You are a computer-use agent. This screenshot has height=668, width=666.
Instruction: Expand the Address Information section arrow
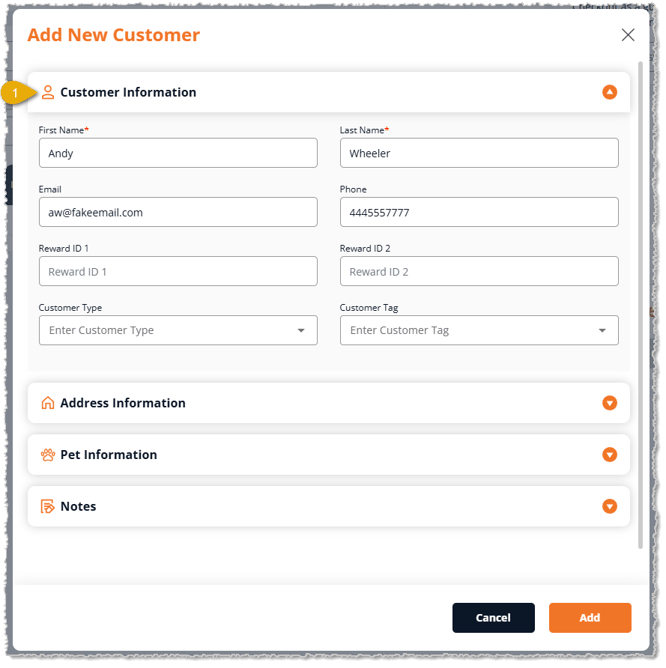click(x=610, y=403)
